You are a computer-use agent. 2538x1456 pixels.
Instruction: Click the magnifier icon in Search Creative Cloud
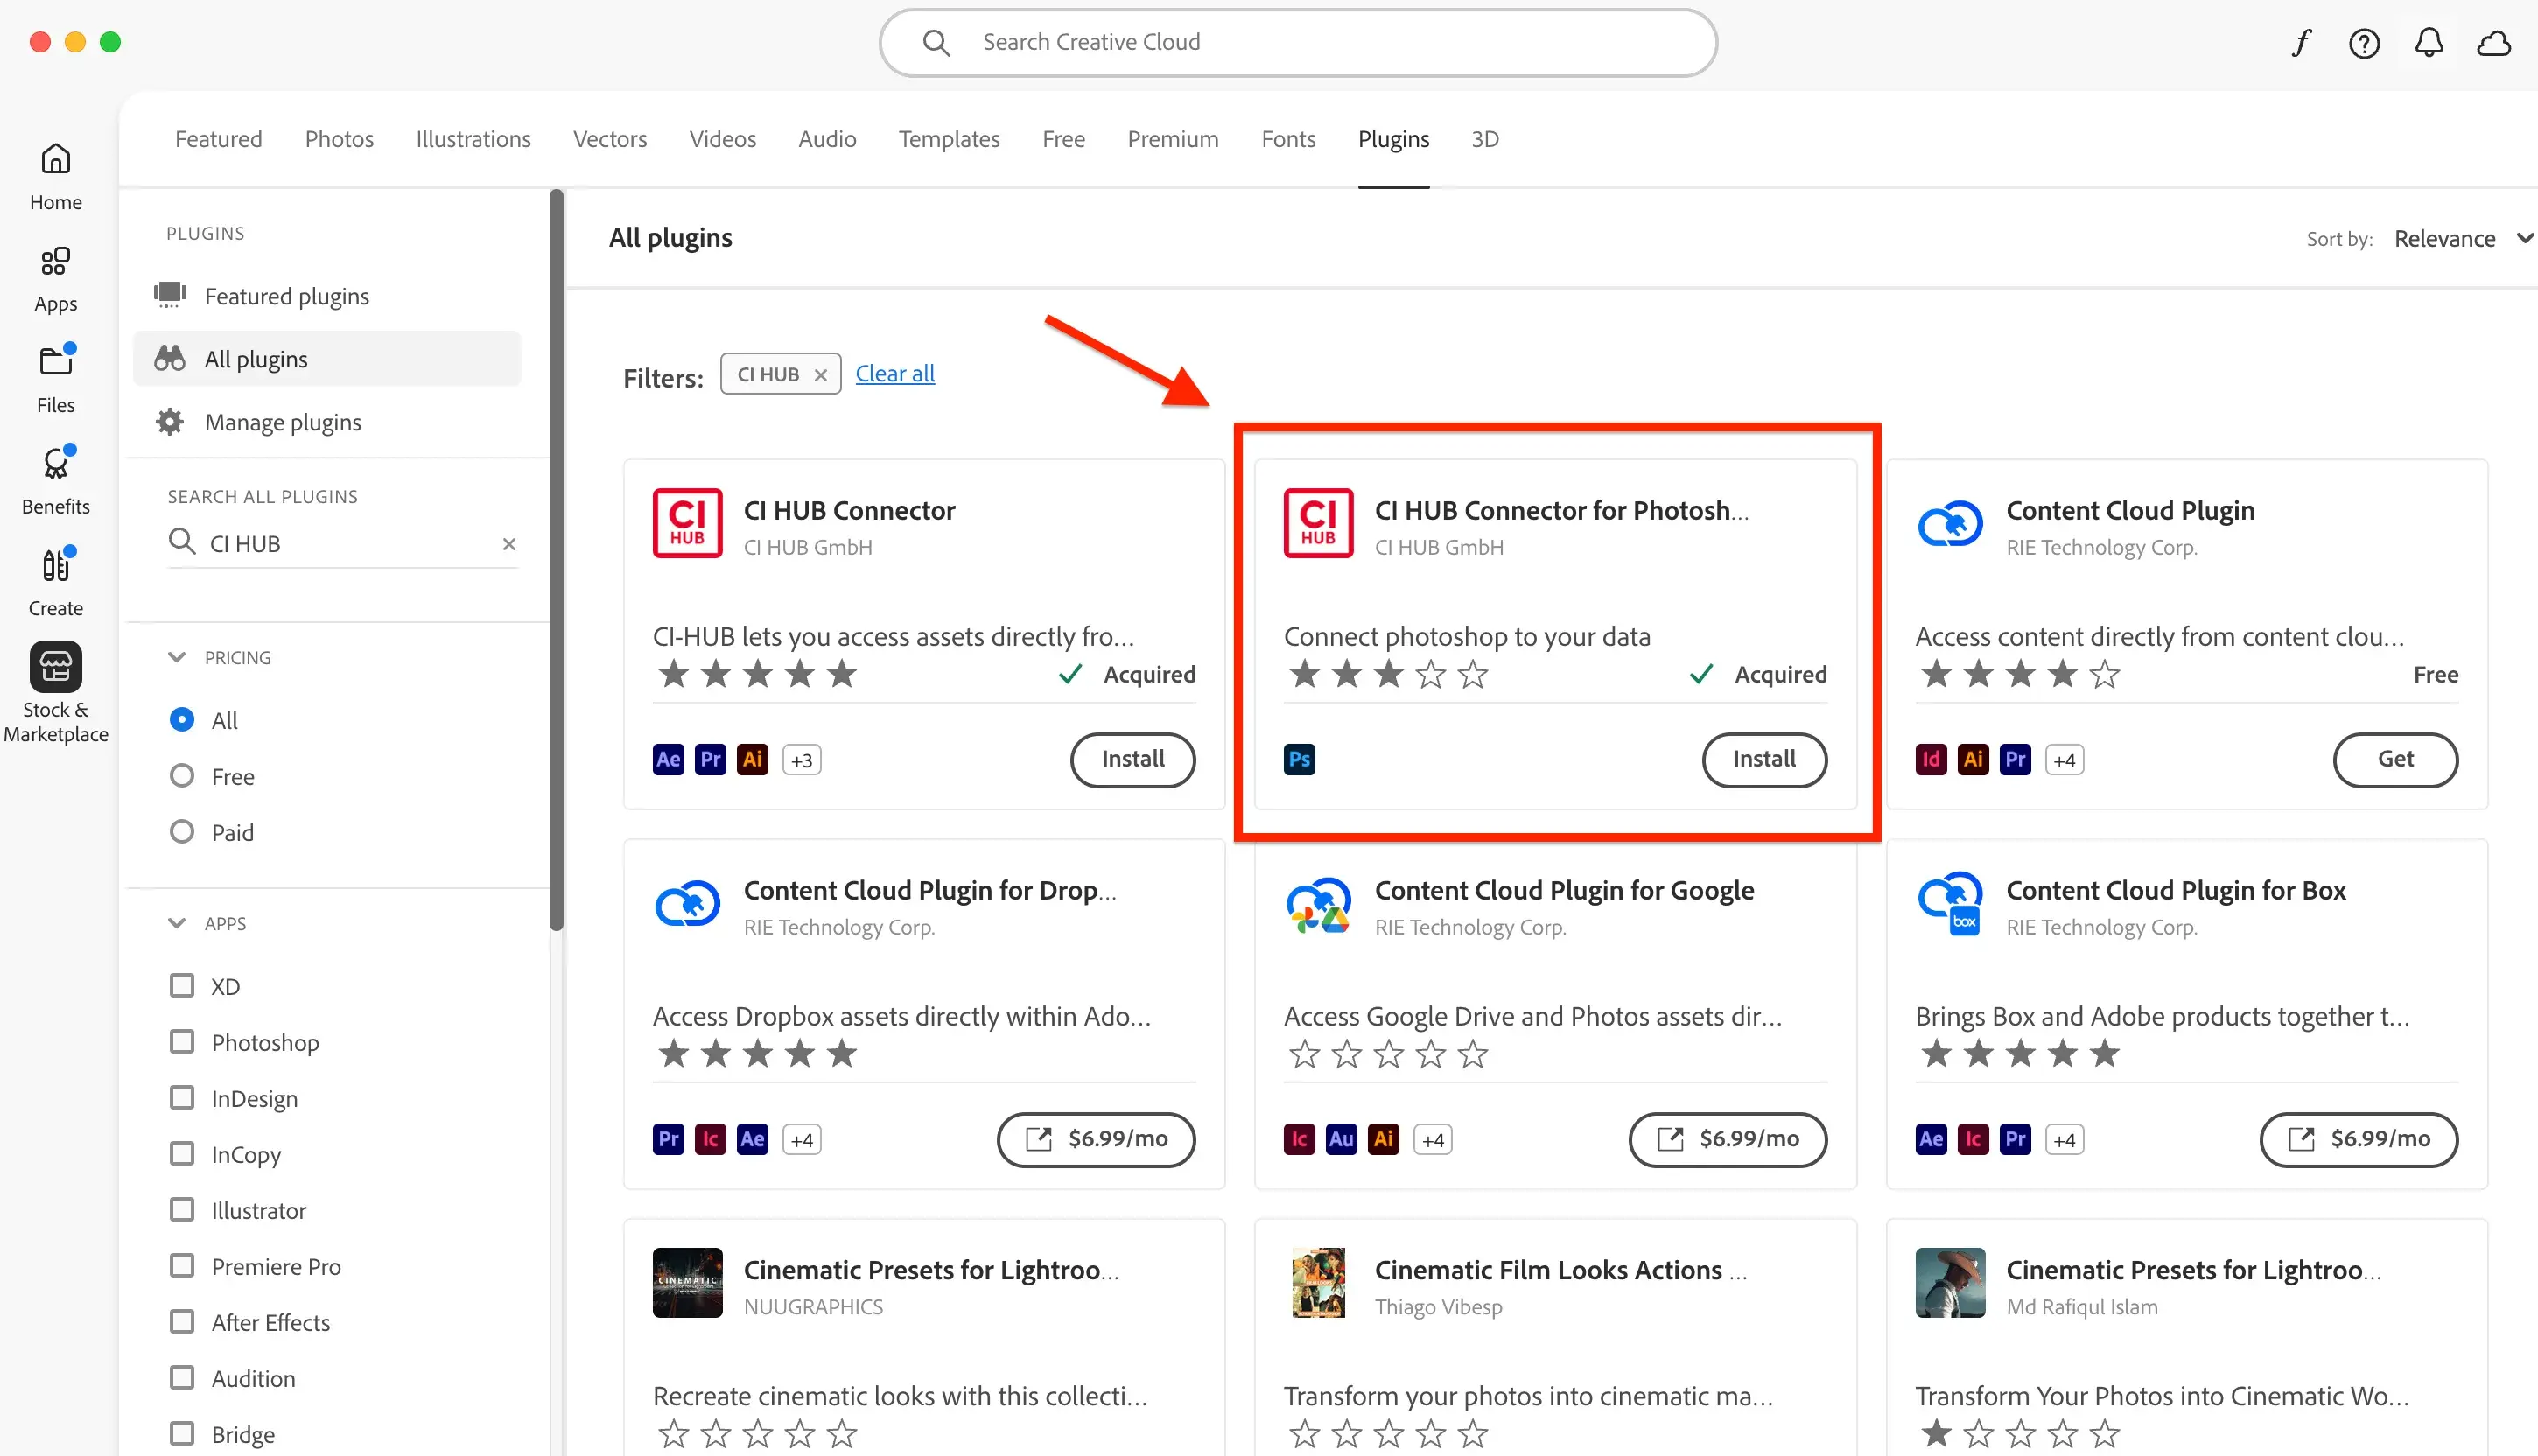coord(936,42)
